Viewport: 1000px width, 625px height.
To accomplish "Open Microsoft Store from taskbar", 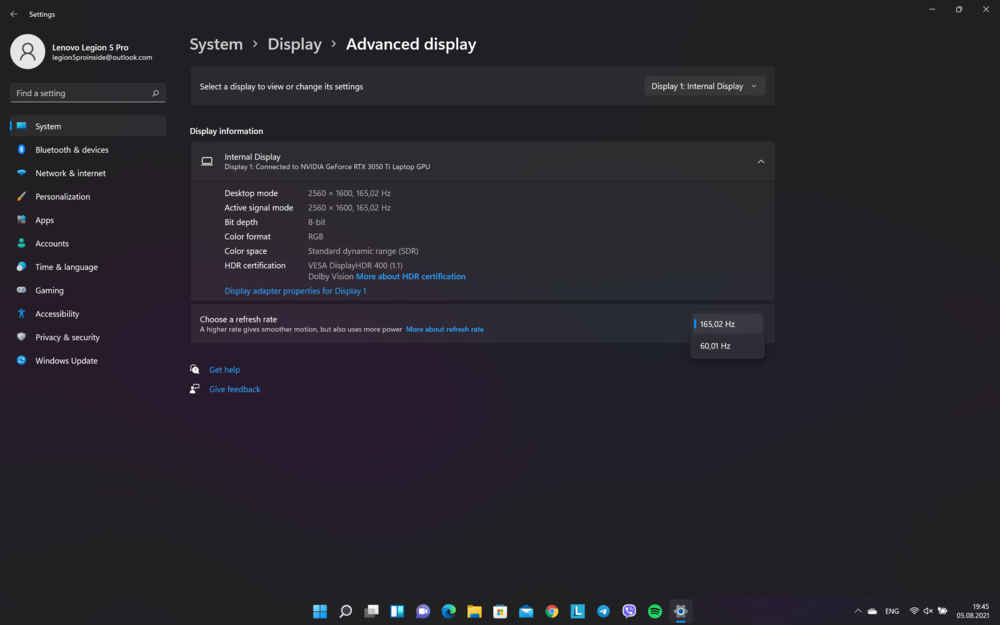I will tap(500, 612).
